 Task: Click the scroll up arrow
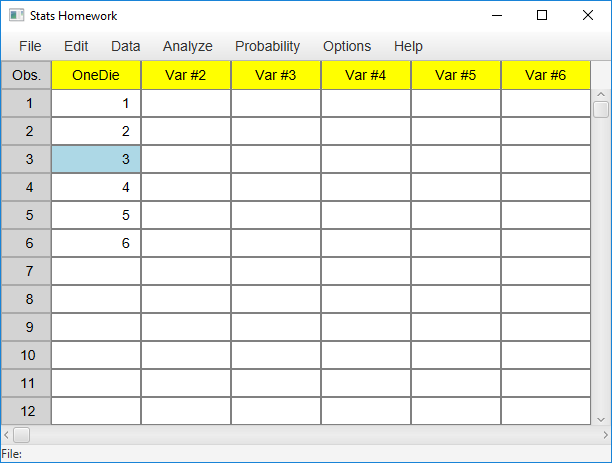click(601, 94)
